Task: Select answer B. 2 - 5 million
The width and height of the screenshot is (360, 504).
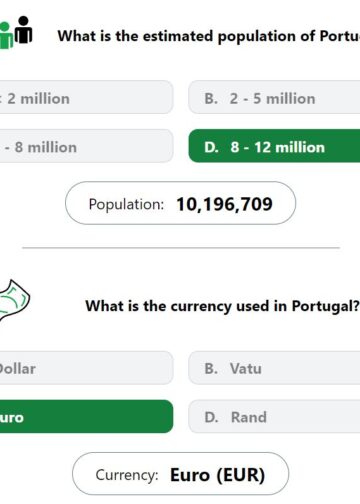Action: tap(274, 97)
